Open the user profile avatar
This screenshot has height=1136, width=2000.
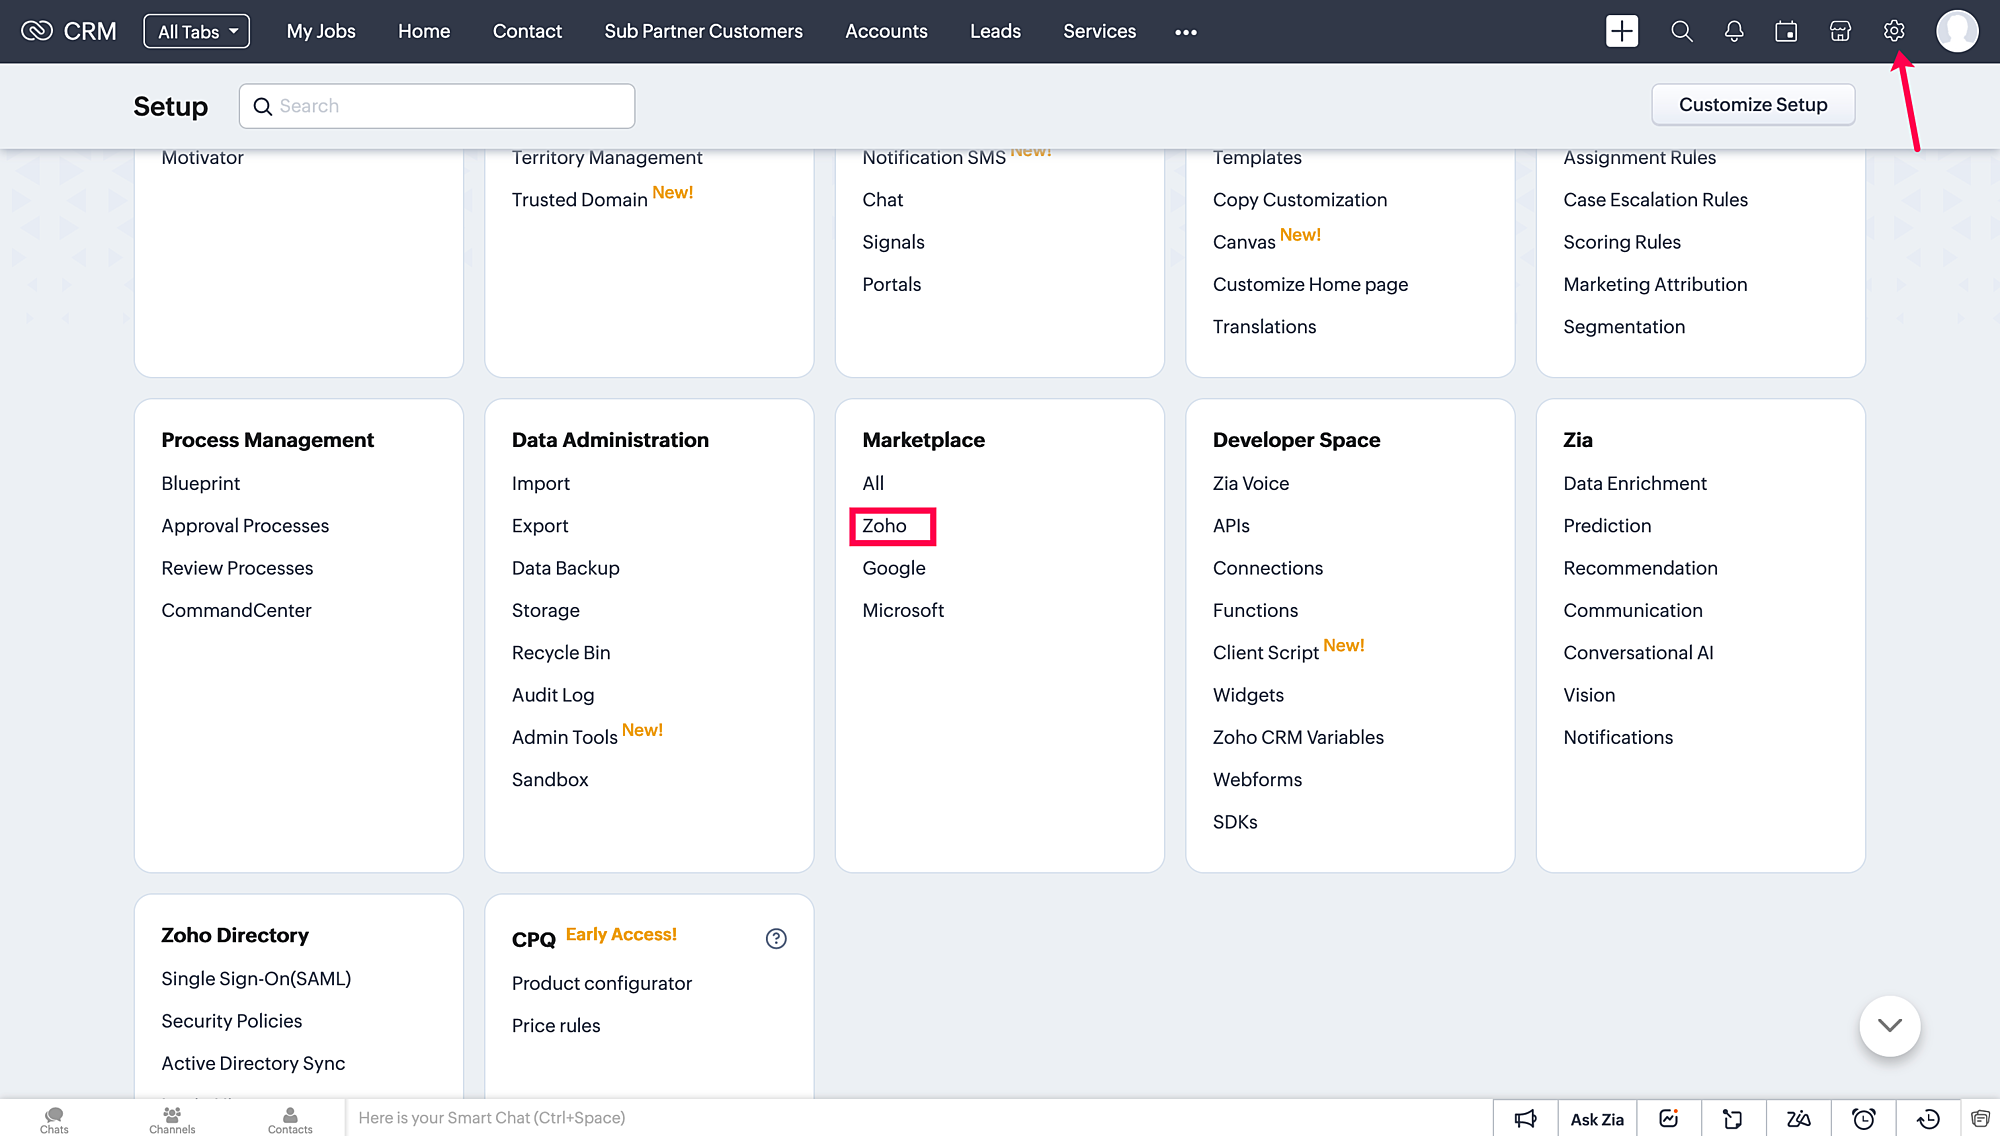(x=1956, y=31)
